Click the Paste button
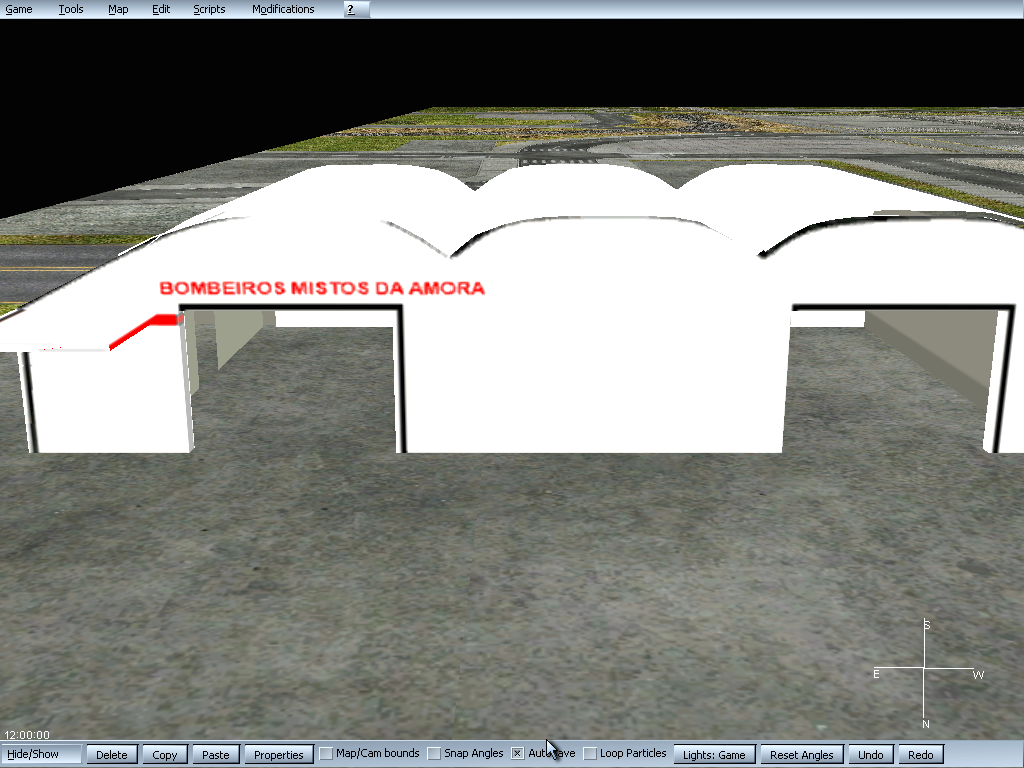This screenshot has width=1024, height=768. 216,754
